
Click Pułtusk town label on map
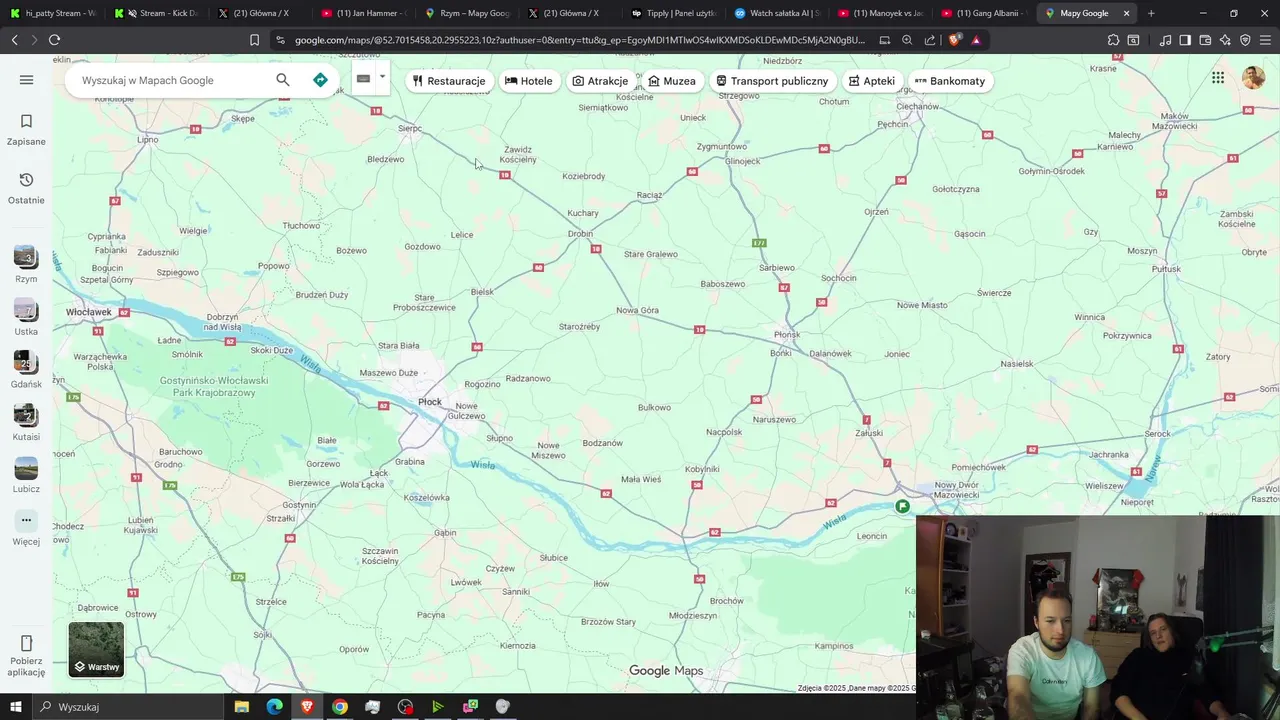(x=1166, y=269)
